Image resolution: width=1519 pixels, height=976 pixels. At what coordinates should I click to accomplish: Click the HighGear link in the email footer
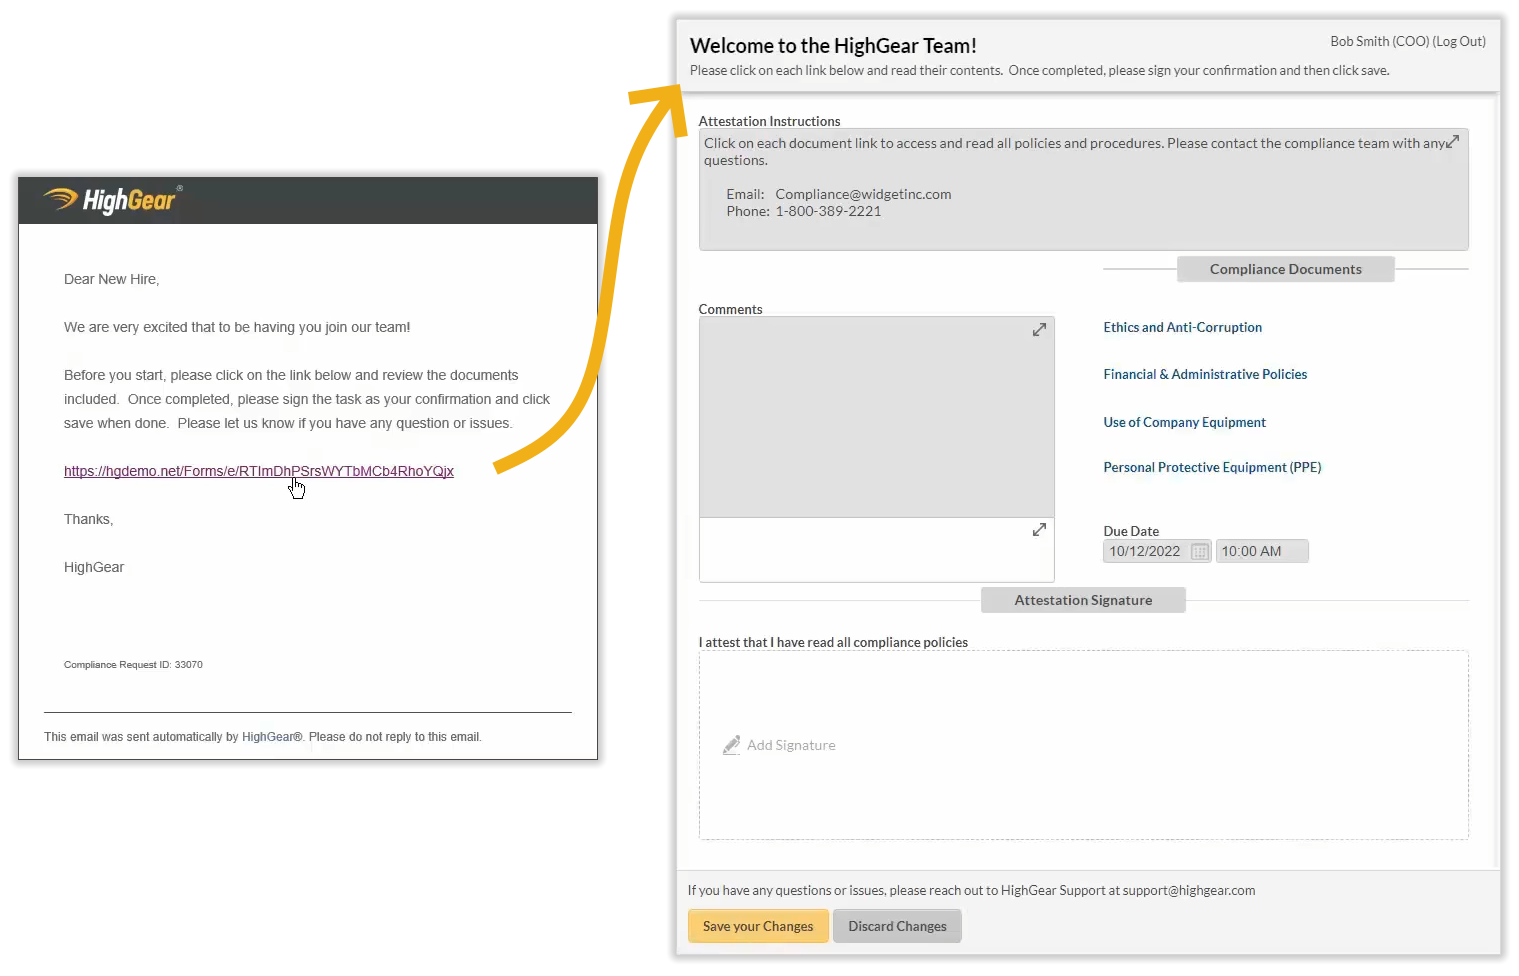pyautogui.click(x=271, y=737)
